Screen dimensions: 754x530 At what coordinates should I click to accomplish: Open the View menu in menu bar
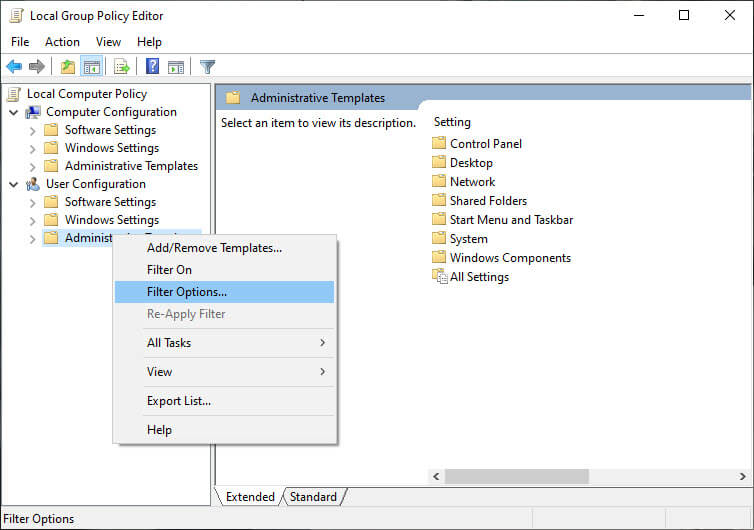(108, 42)
